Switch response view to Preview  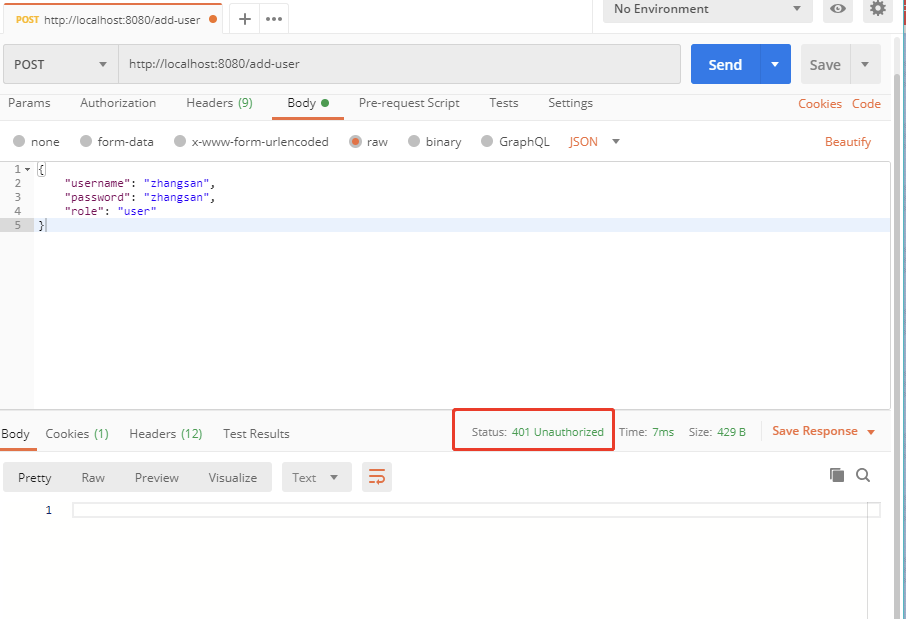pos(157,477)
